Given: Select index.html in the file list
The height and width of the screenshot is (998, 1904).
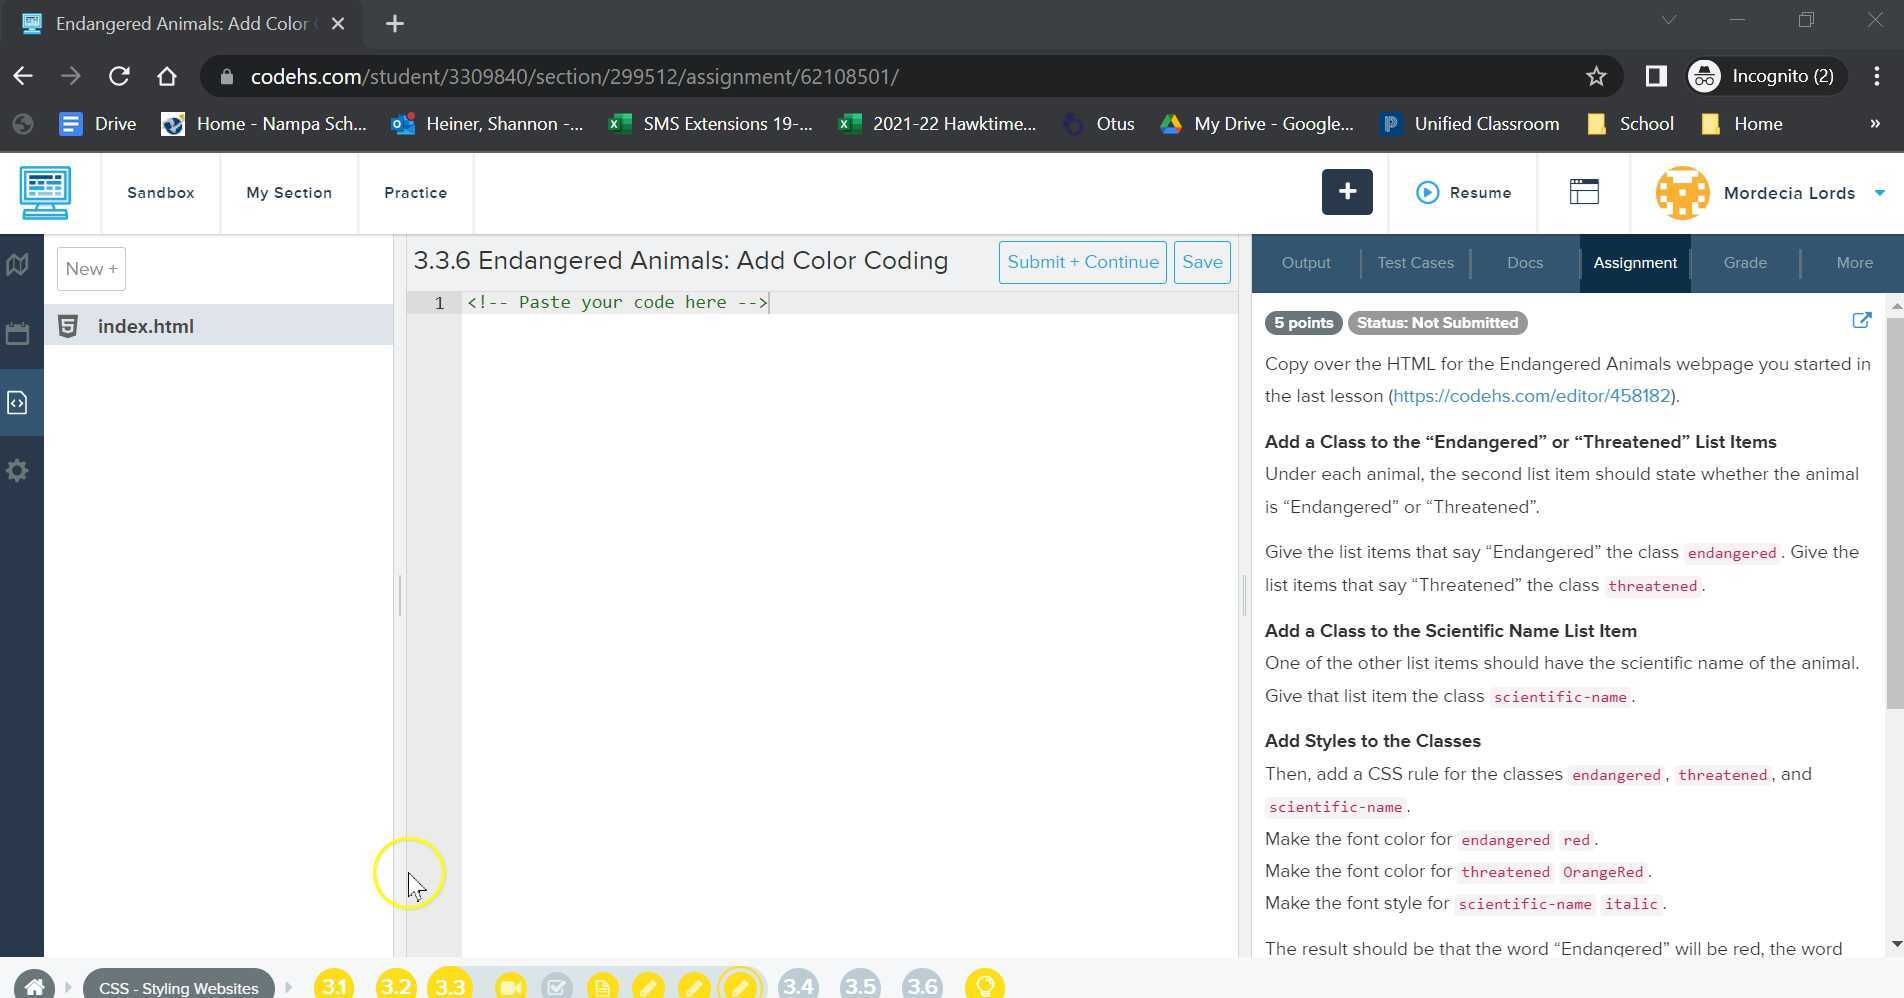Looking at the screenshot, I should (x=146, y=326).
